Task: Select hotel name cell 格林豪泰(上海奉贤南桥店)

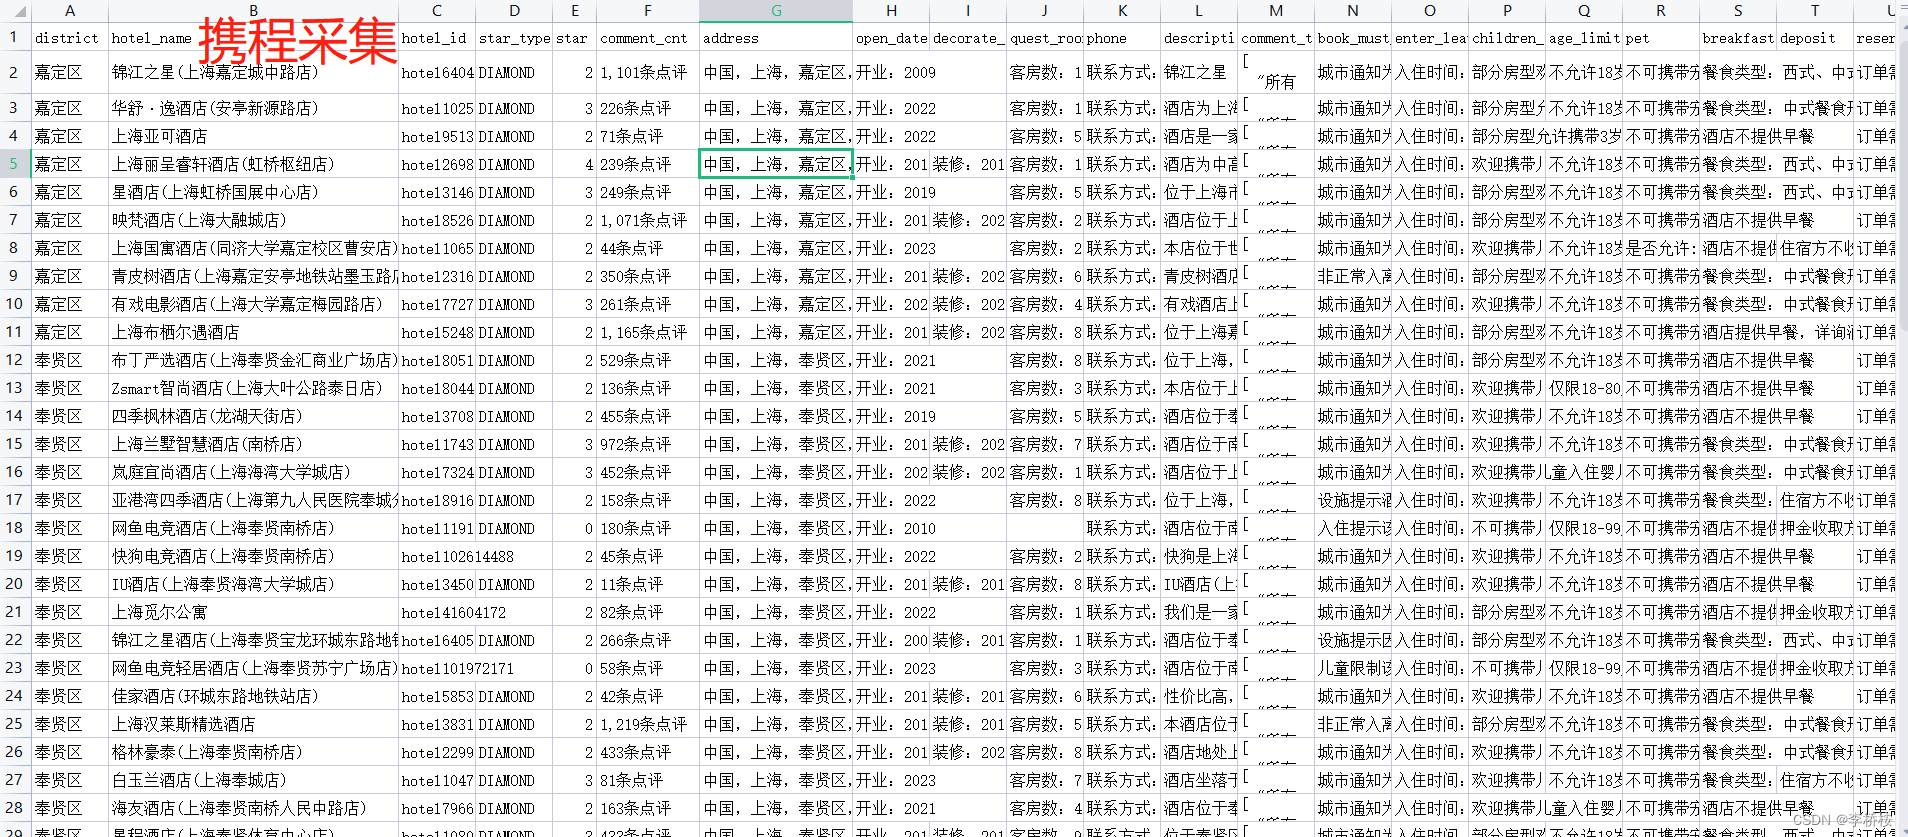Action: click(x=253, y=752)
